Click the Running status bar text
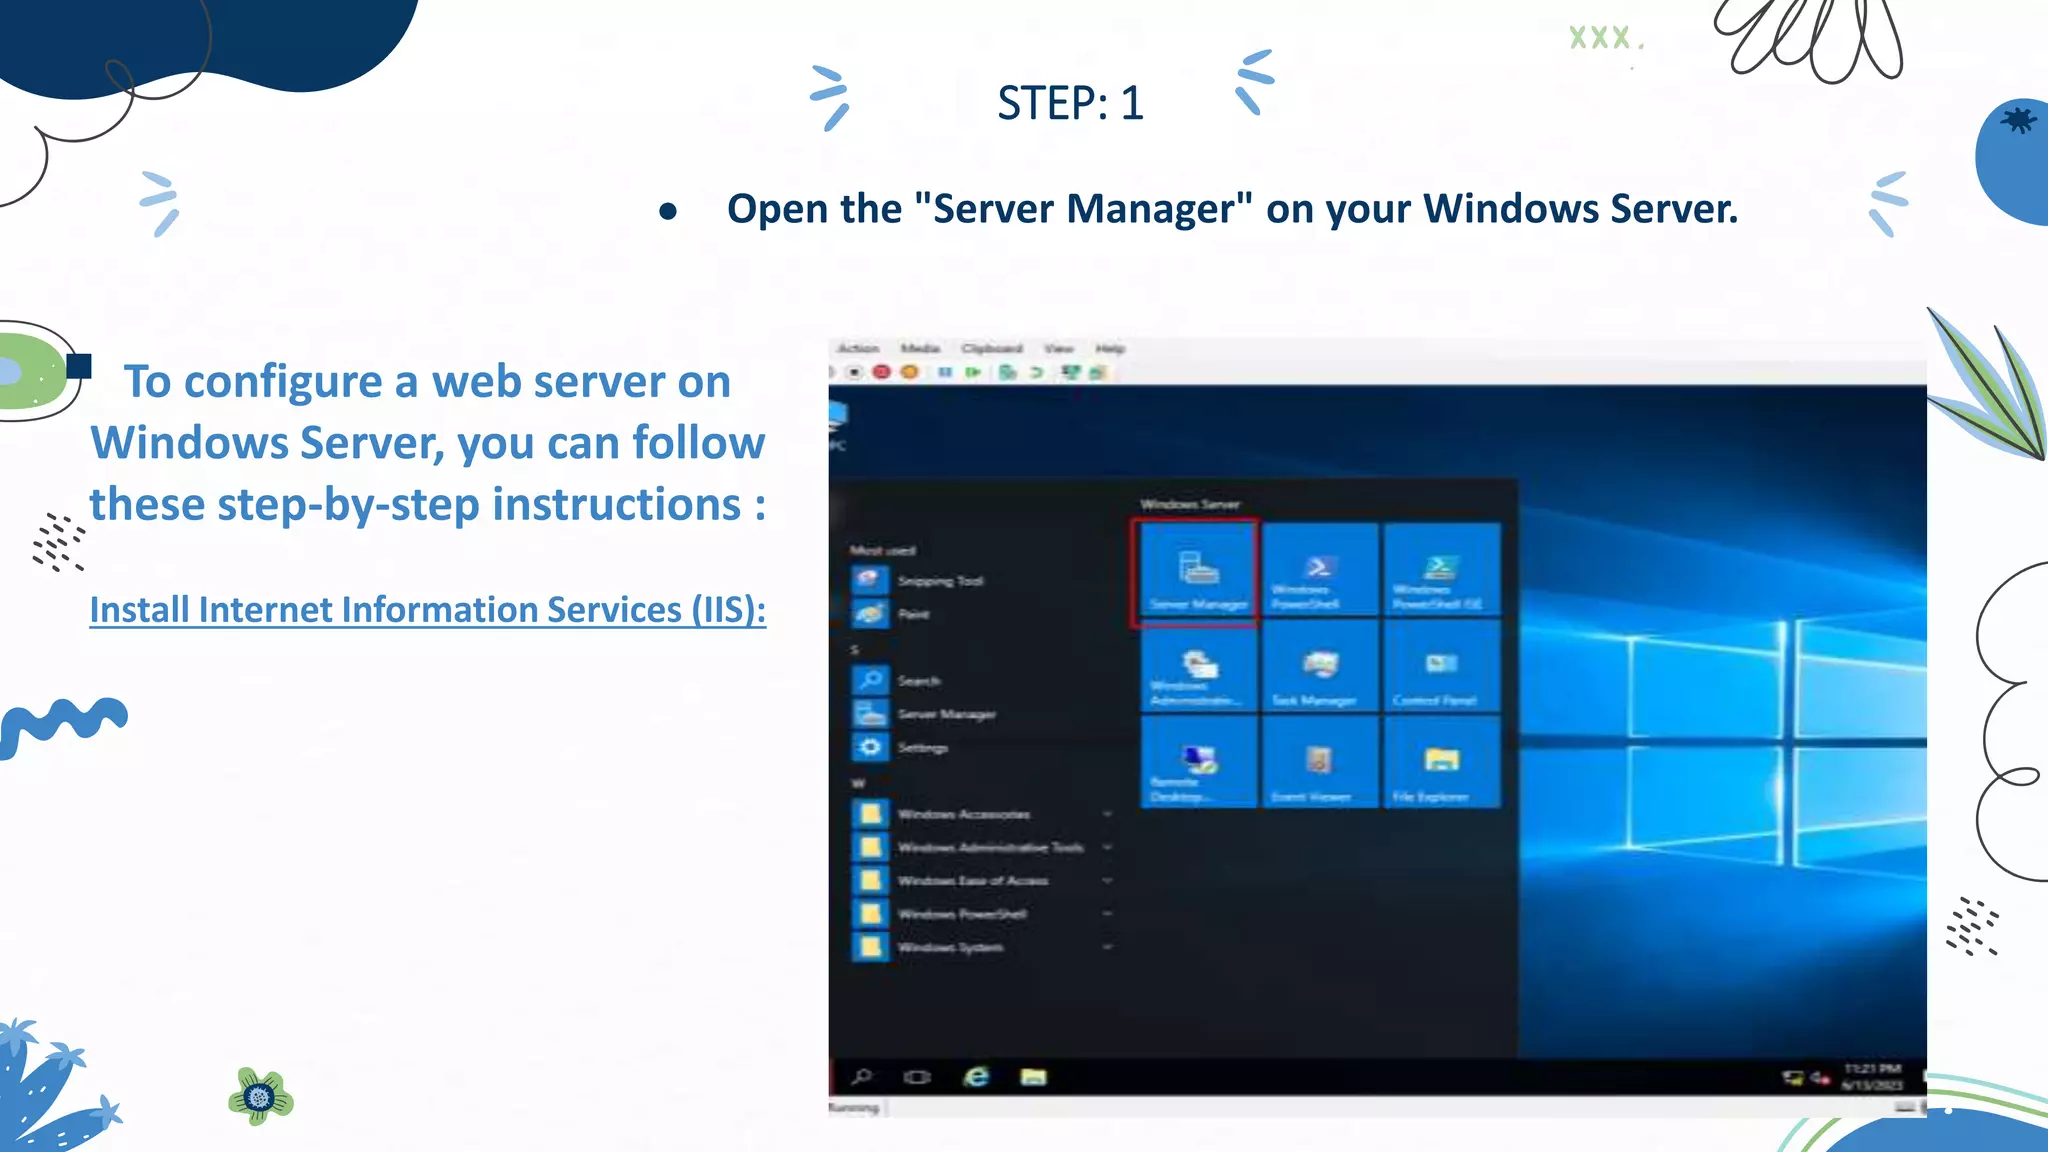 pos(853,1107)
